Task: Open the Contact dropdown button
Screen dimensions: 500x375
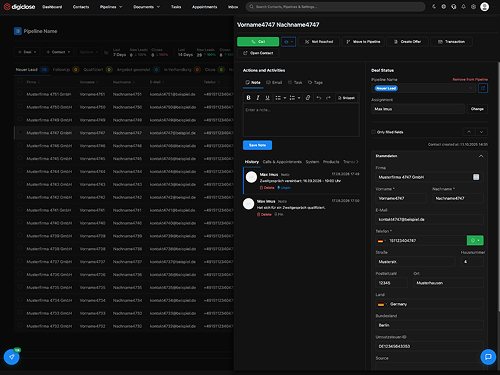Action: (x=58, y=52)
